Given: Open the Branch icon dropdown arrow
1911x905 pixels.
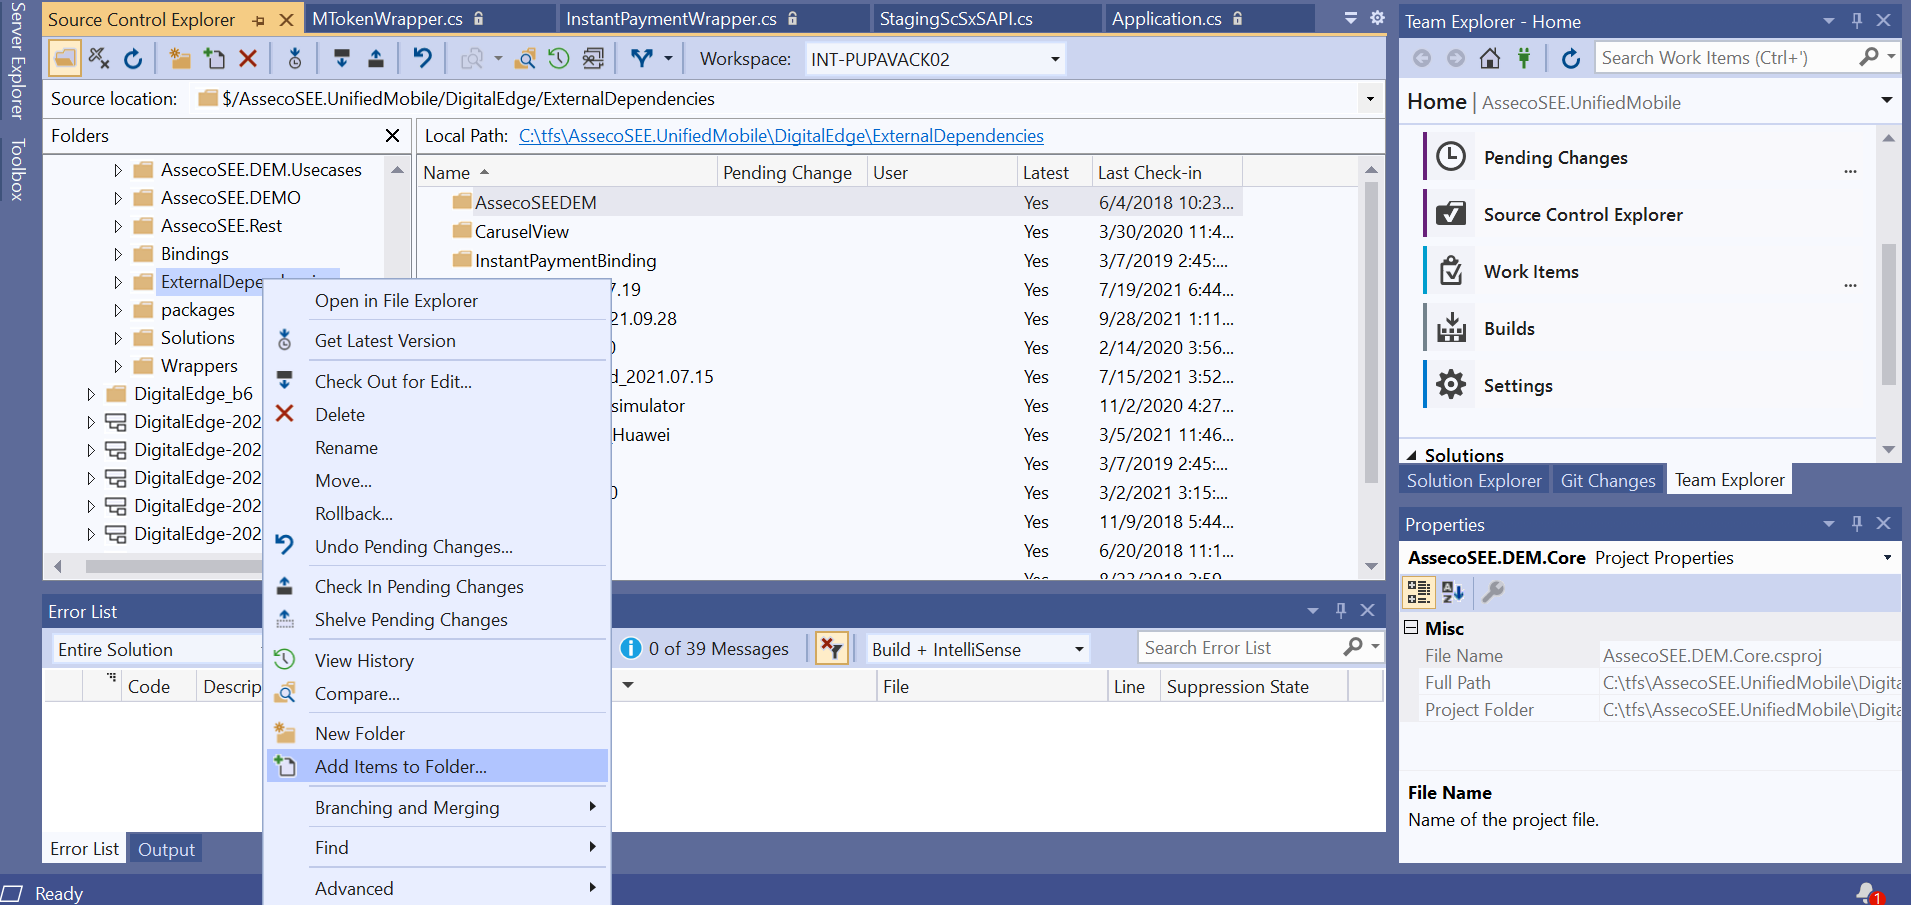Looking at the screenshot, I should pyautogui.click(x=668, y=59).
